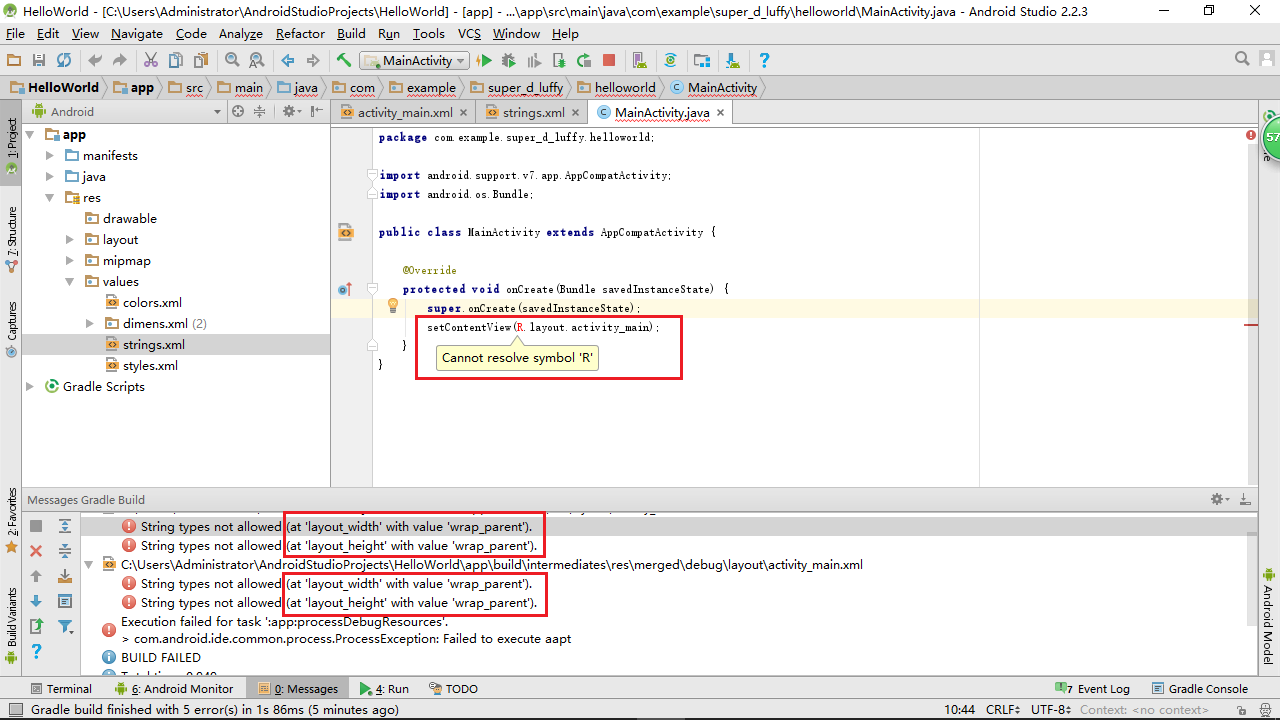Viewport: 1280px width, 720px height.
Task: Click the lightbulb quick-fix icon in editor
Action: pos(393,306)
